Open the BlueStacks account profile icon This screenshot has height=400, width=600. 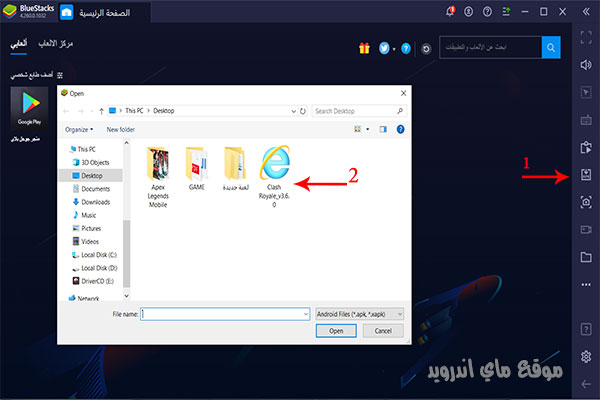pyautogui.click(x=468, y=12)
